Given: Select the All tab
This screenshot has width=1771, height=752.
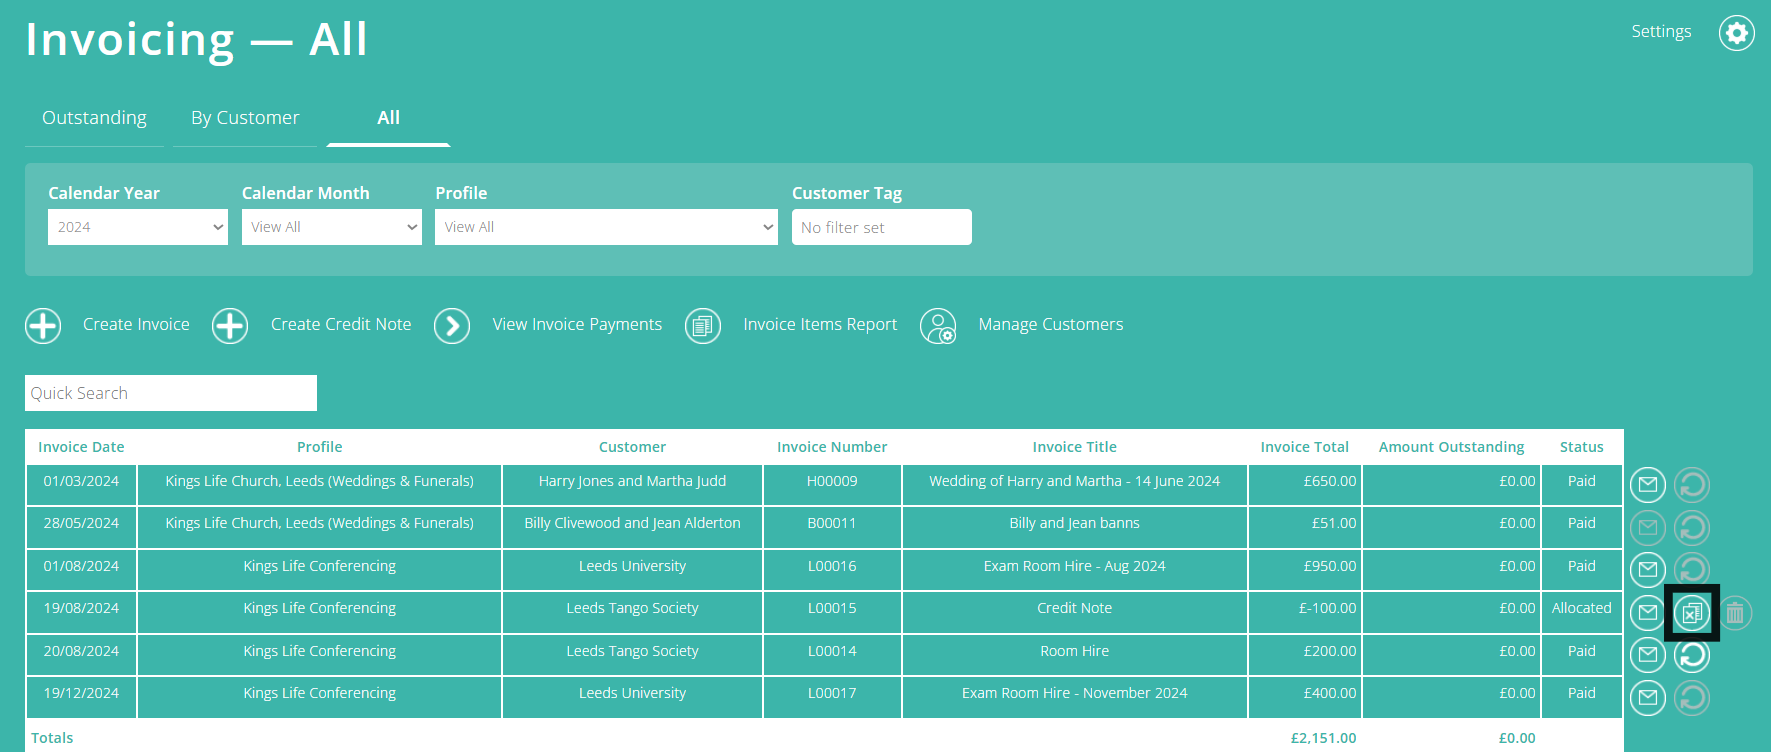Looking at the screenshot, I should 388,118.
